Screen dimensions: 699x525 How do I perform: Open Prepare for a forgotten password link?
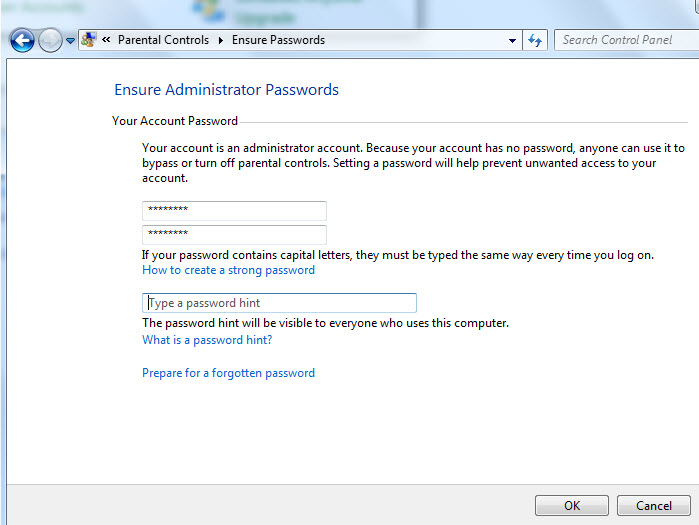(x=228, y=373)
